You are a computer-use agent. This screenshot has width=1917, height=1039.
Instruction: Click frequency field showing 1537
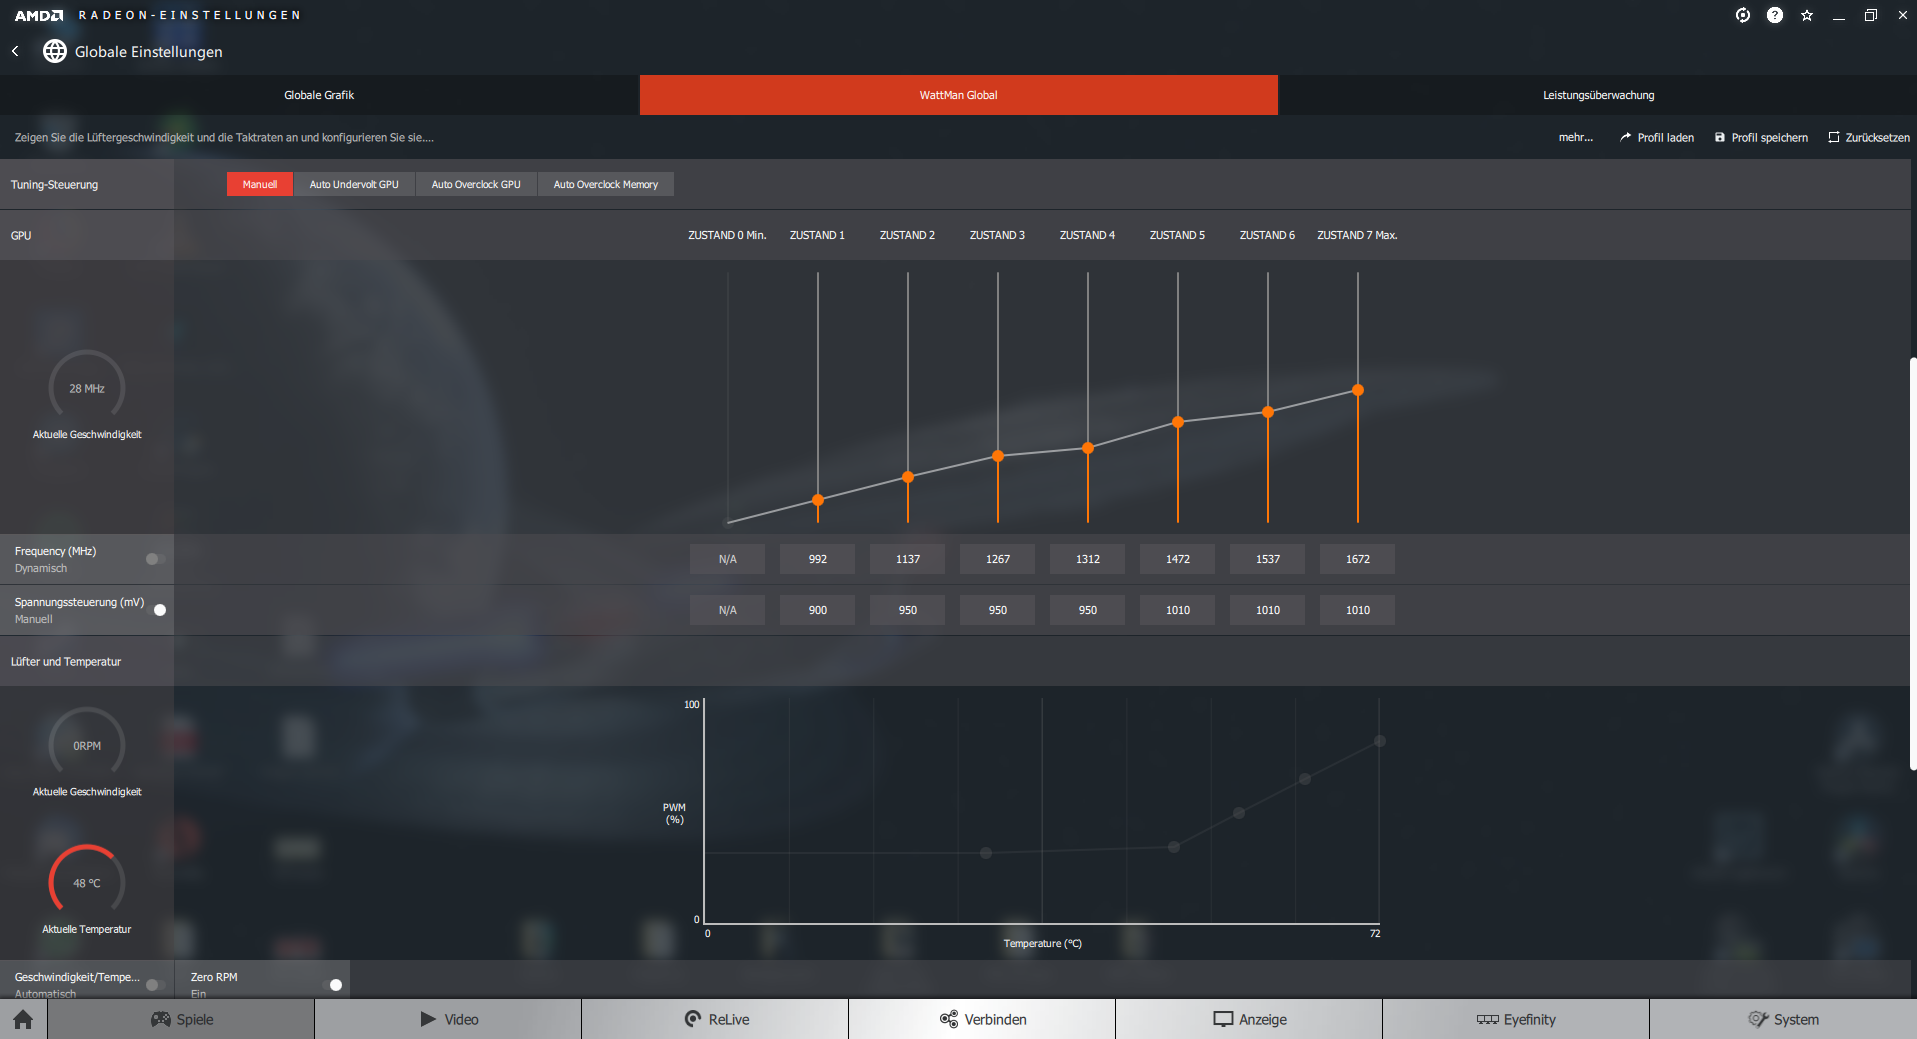coord(1268,559)
